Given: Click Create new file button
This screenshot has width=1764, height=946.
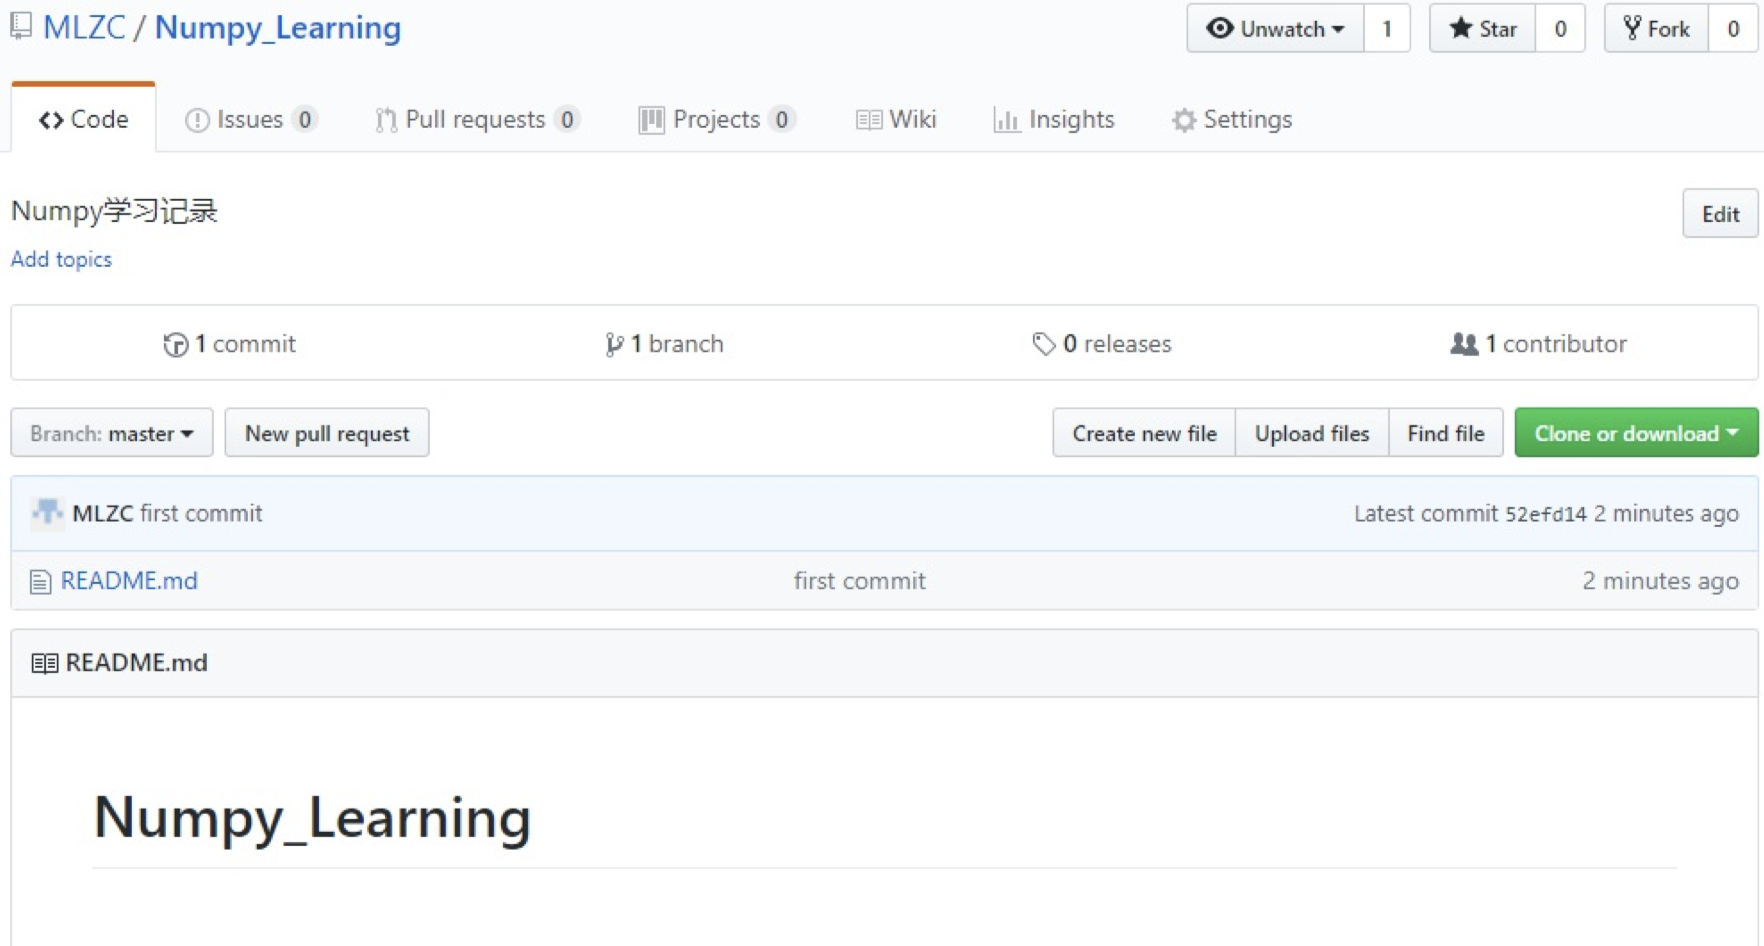Looking at the screenshot, I should pyautogui.click(x=1144, y=432).
